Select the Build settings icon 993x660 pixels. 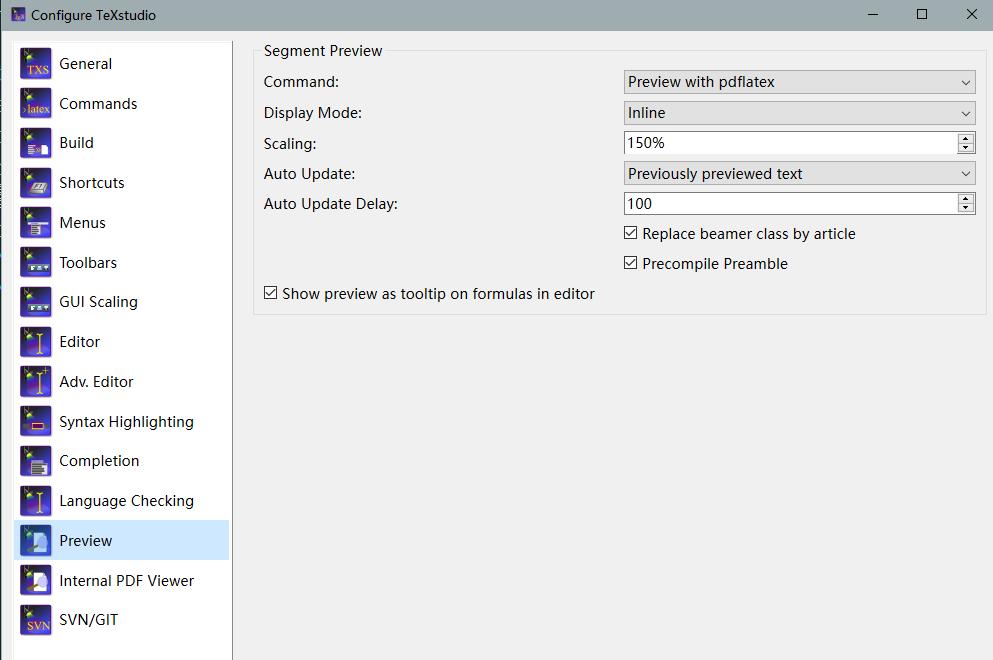coord(36,143)
